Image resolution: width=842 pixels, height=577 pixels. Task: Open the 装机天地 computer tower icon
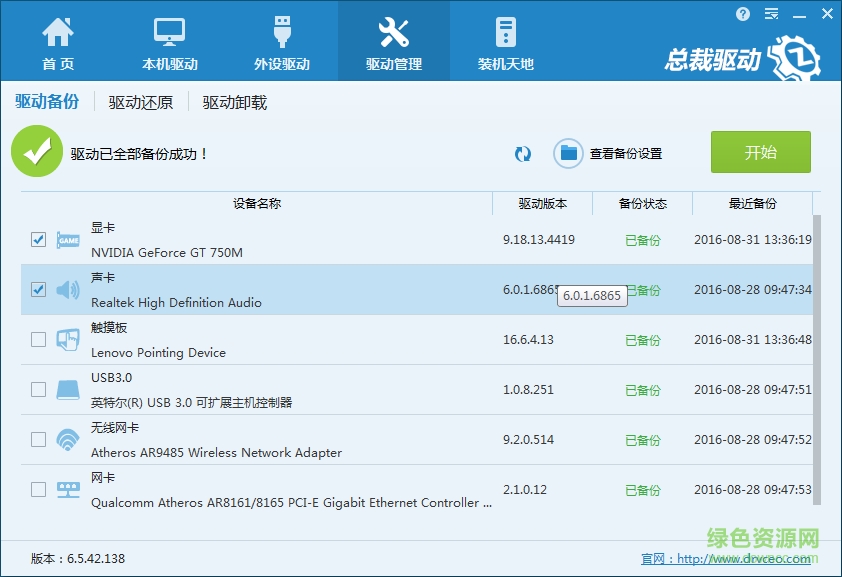pos(505,32)
